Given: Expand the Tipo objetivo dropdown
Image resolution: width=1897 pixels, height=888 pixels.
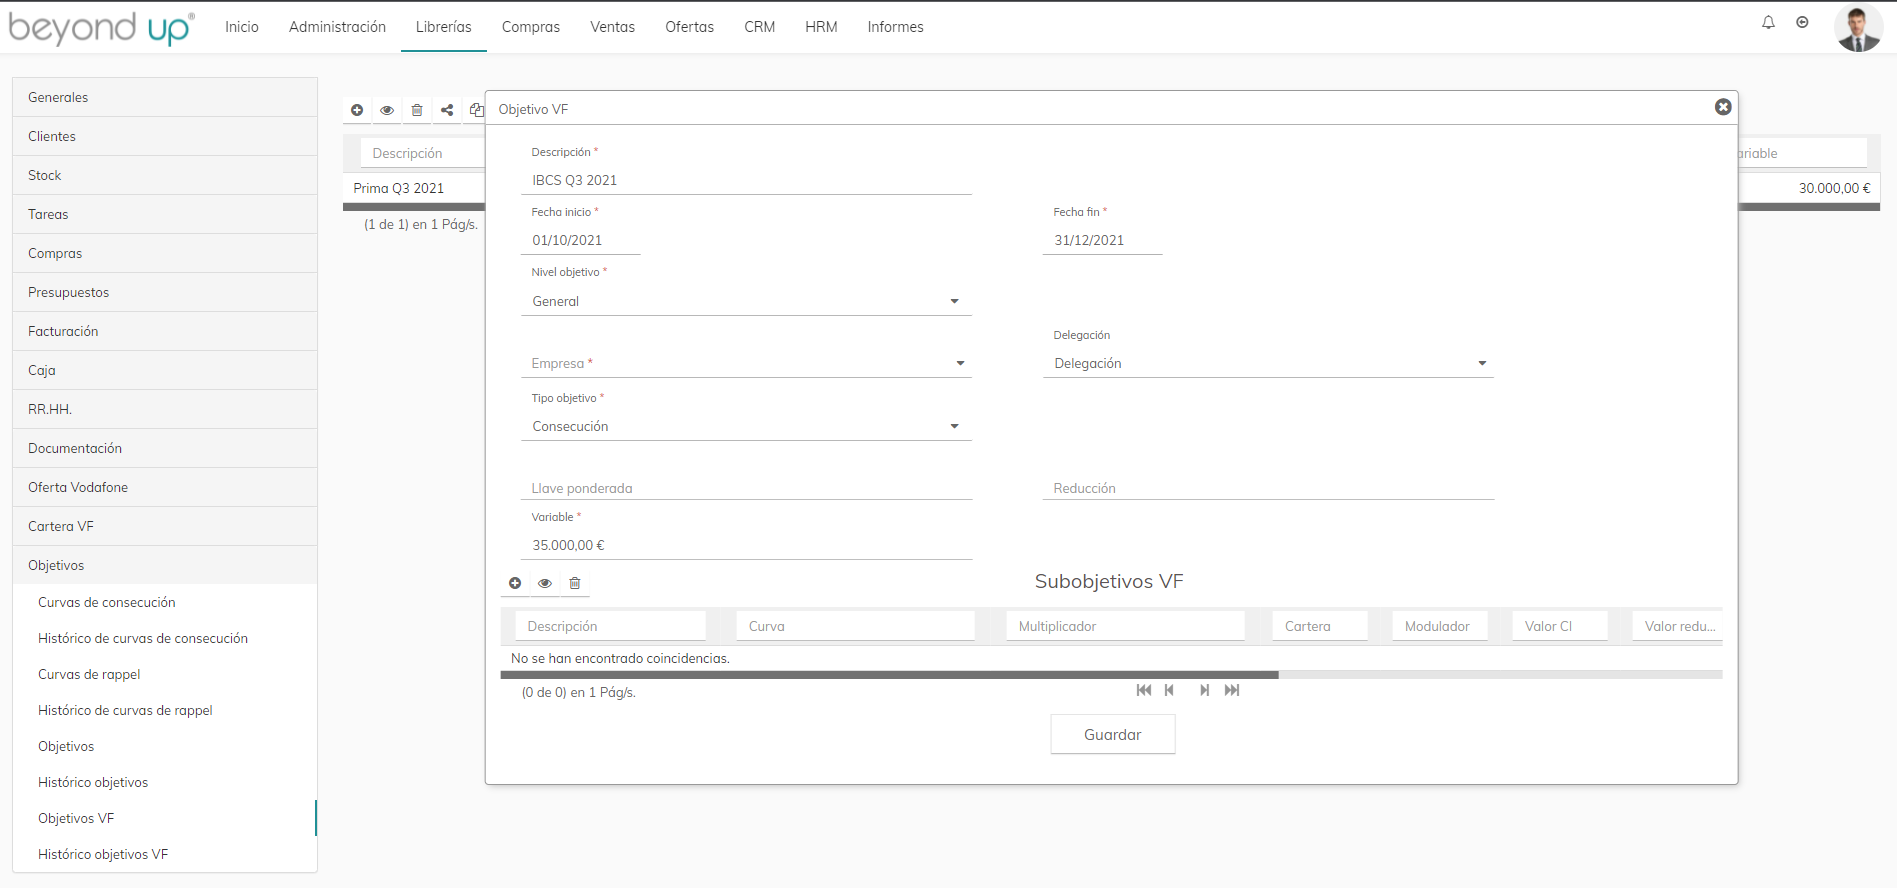Looking at the screenshot, I should click(745, 426).
